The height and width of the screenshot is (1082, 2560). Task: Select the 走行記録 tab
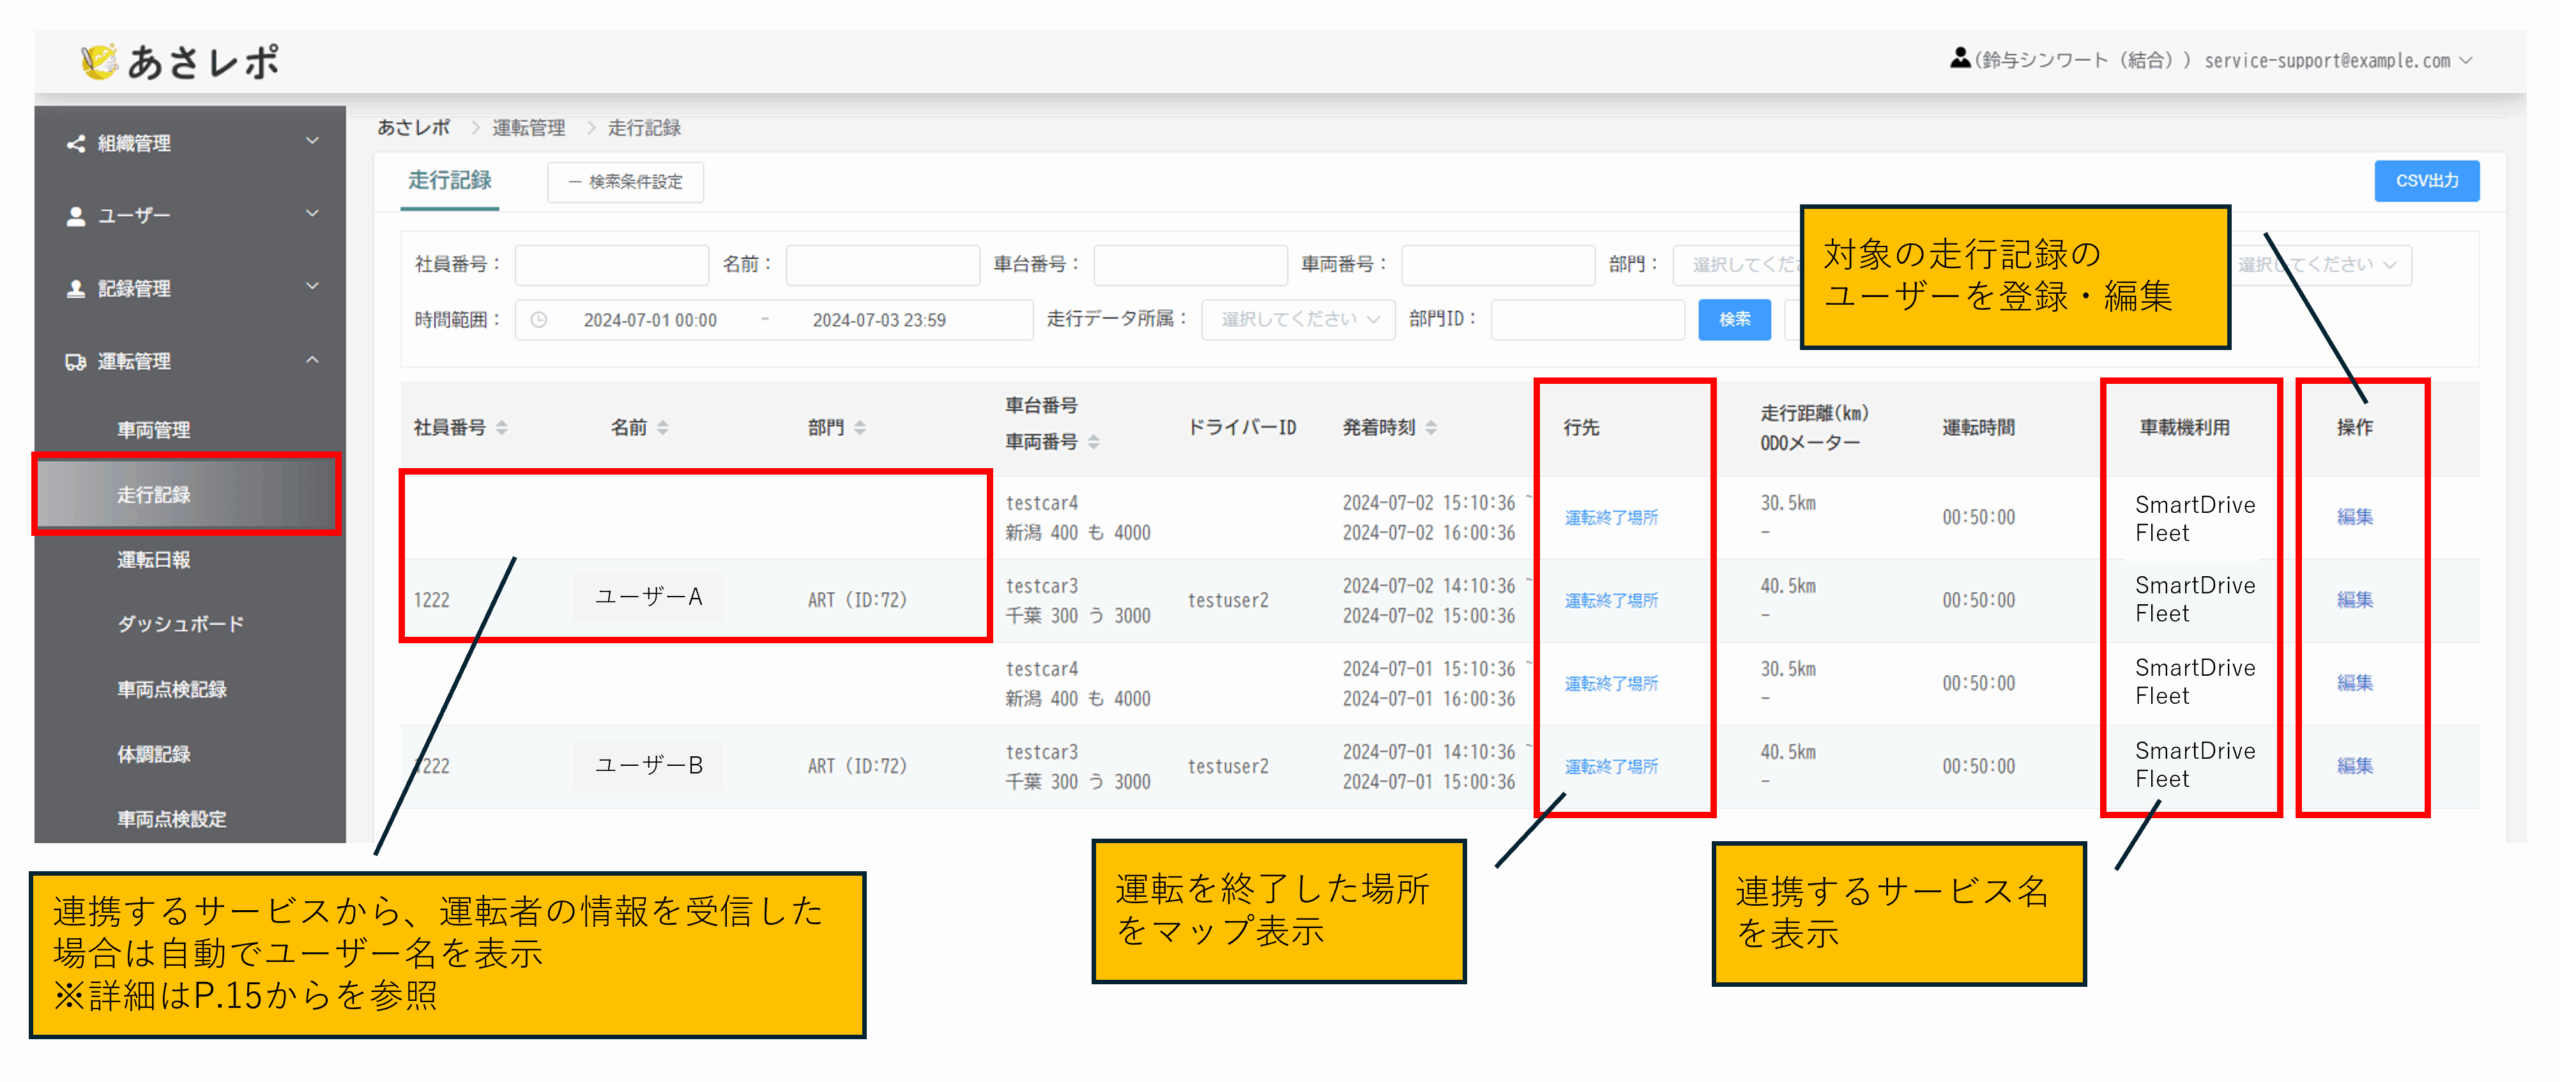click(x=449, y=181)
